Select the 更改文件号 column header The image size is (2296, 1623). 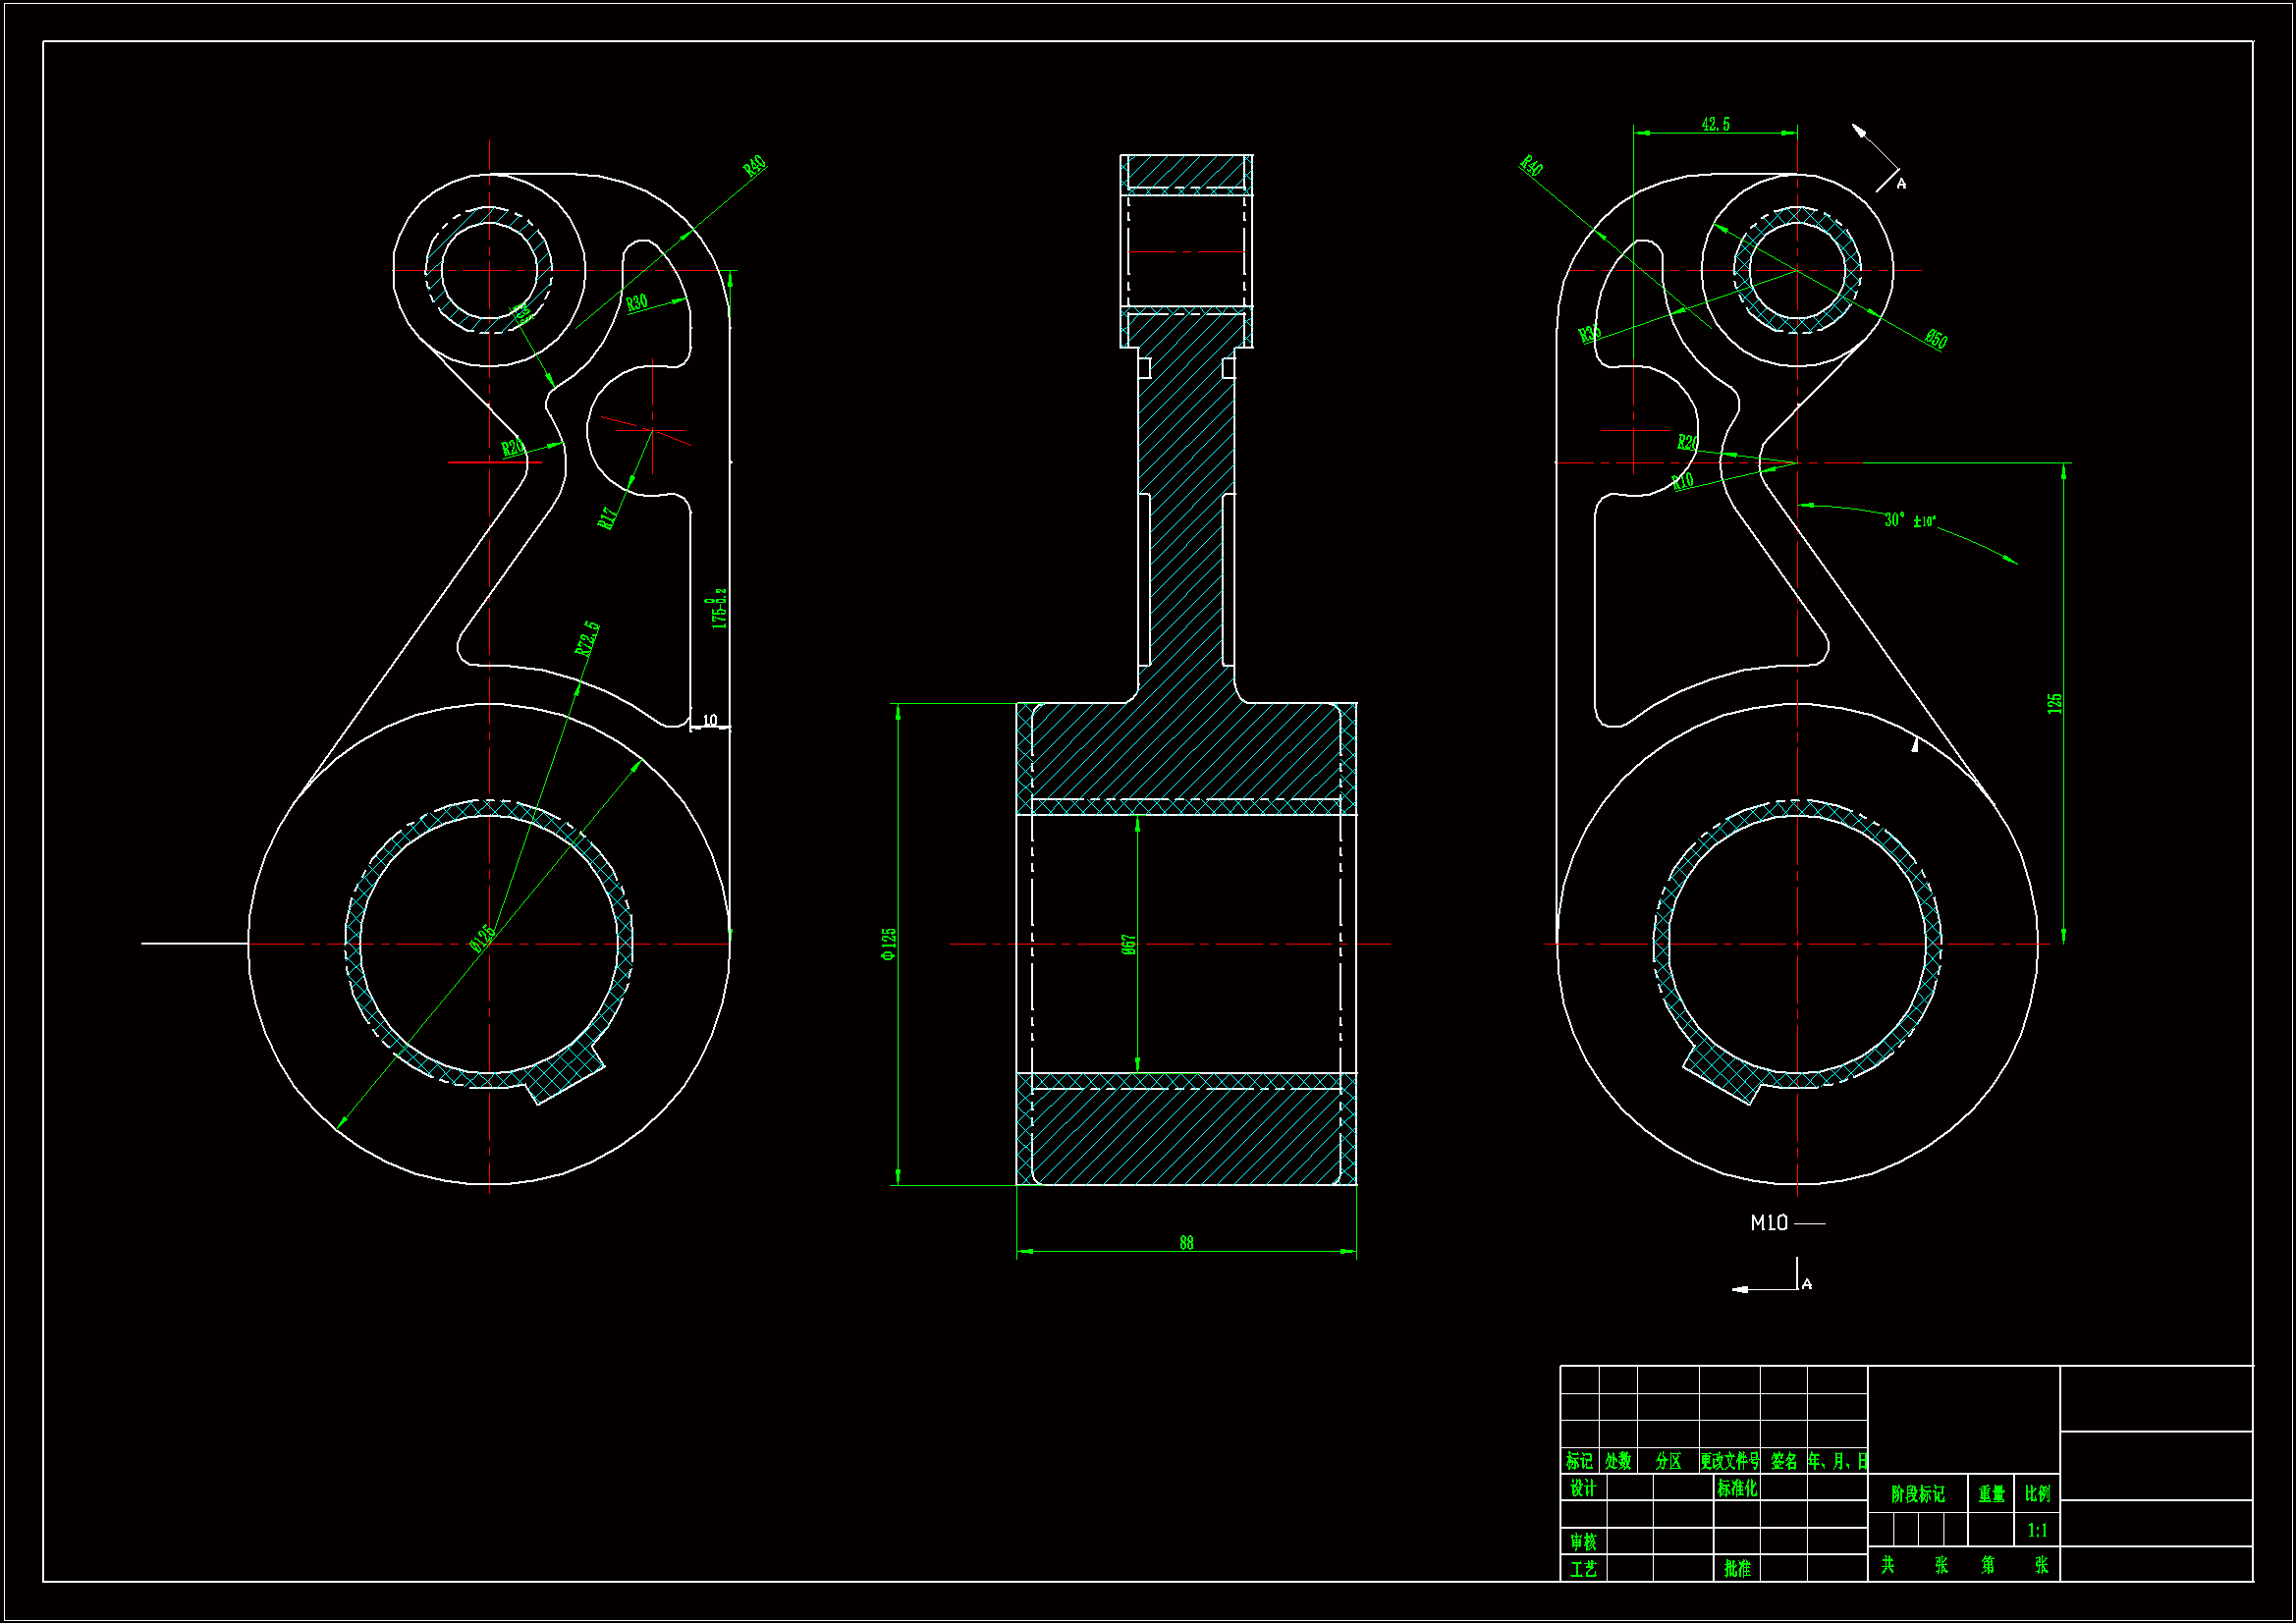tap(1729, 1461)
